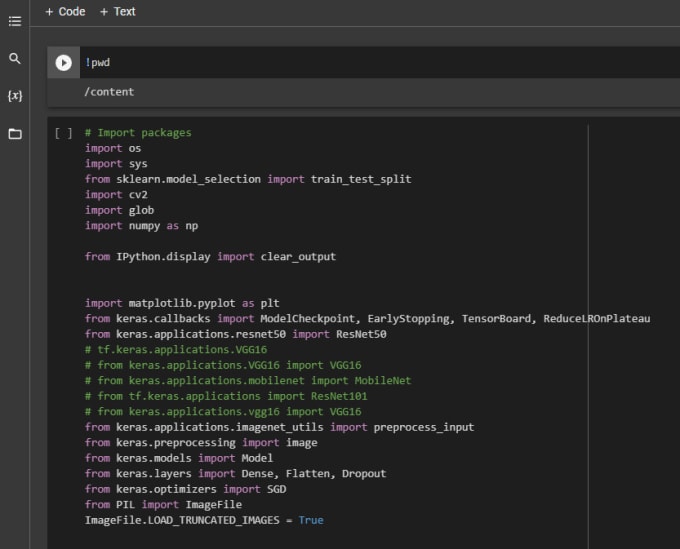Click the 'import glob' line
Image resolution: width=680 pixels, height=549 pixels.
click(119, 210)
